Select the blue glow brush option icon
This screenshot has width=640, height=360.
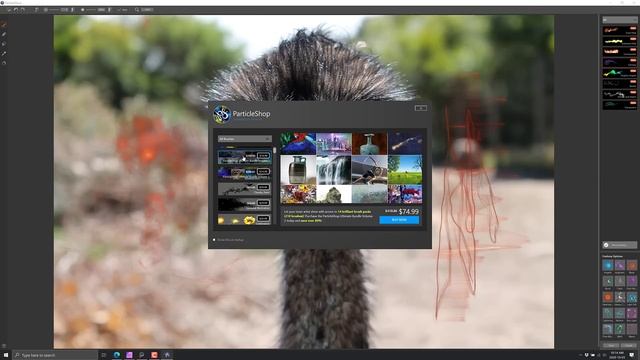(x=608, y=266)
